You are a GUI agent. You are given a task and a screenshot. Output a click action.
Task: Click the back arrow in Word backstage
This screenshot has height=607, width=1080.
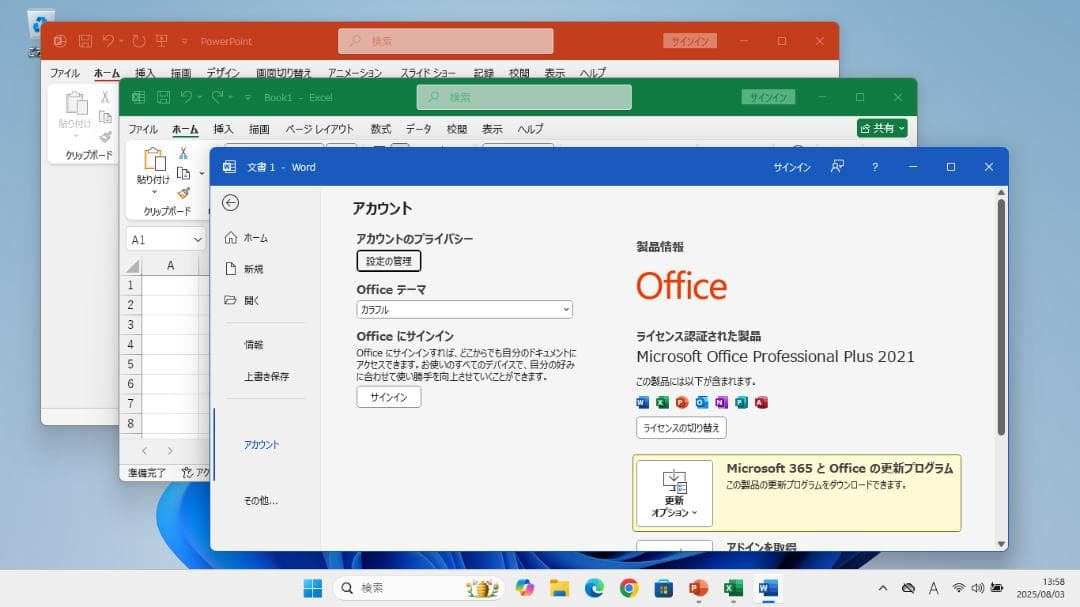coord(231,203)
